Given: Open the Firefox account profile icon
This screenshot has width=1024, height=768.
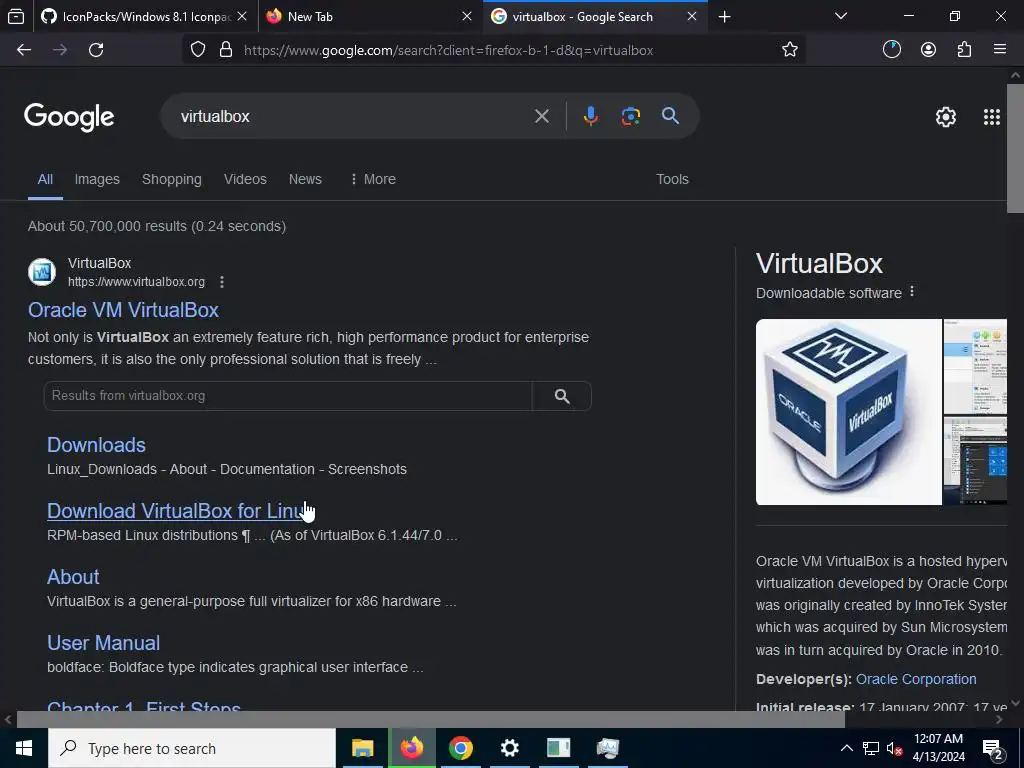Looking at the screenshot, I should (x=928, y=50).
